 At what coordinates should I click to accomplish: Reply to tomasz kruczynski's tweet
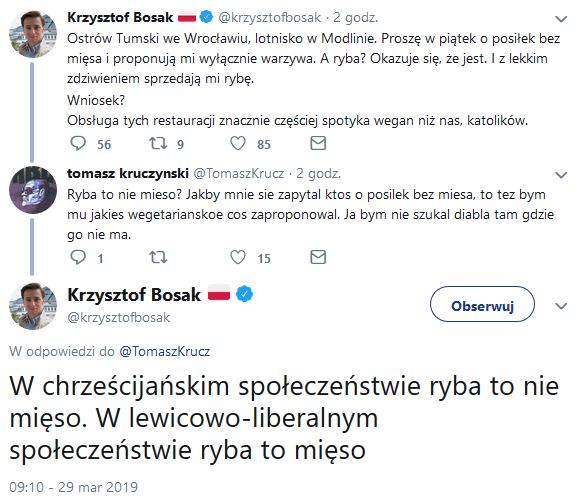point(78,257)
